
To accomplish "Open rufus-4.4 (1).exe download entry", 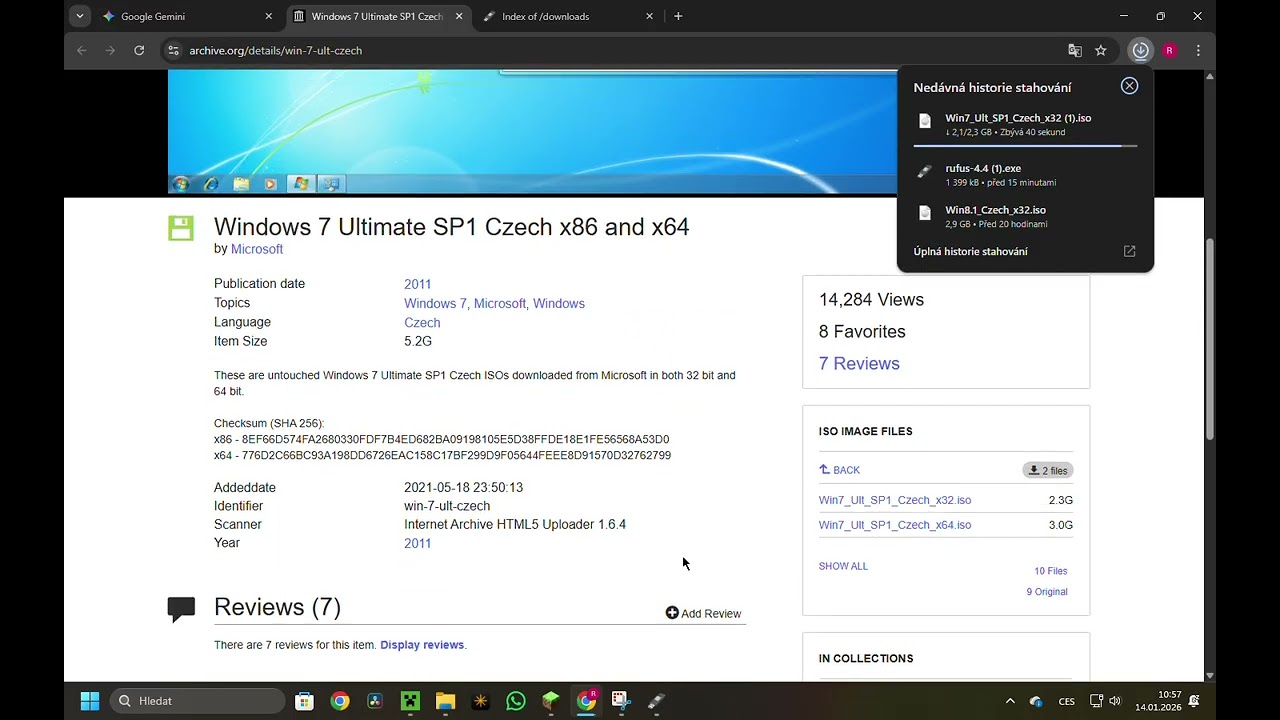I will 1025,175.
